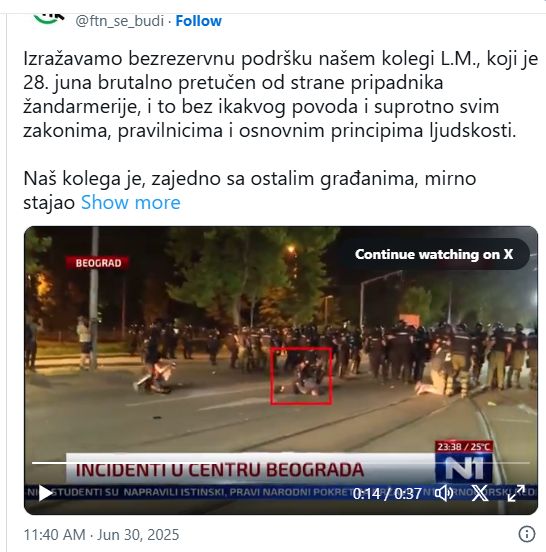
Task: Click the BEOGRAD location label in the video
Action: click(x=98, y=263)
